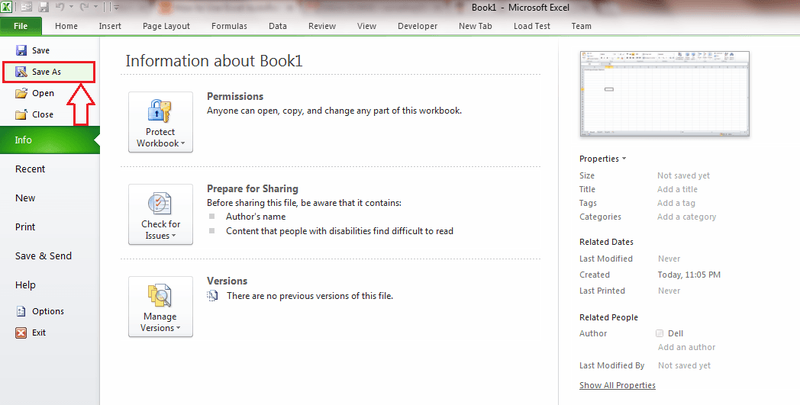
Task: Switch to the Data tab
Action: coord(278,26)
